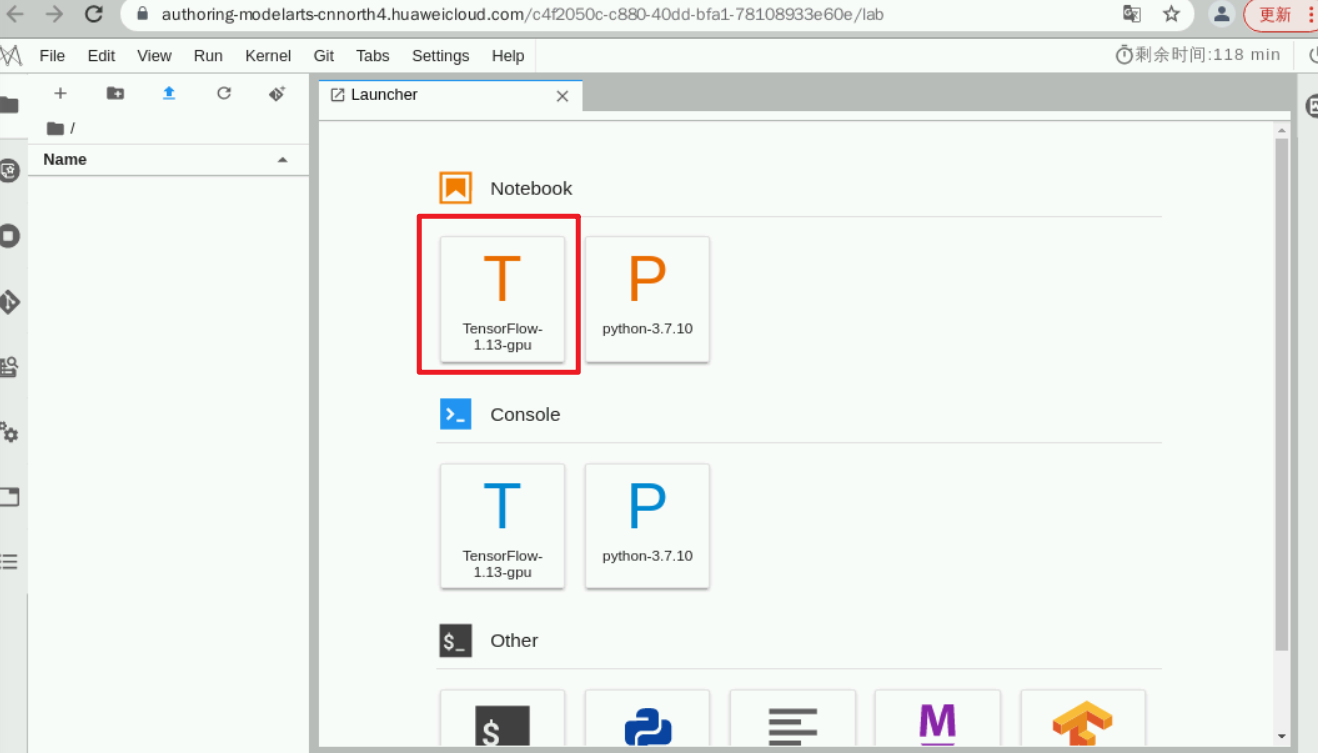Click the Notebook section icon
This screenshot has width=1318, height=753.
[456, 188]
